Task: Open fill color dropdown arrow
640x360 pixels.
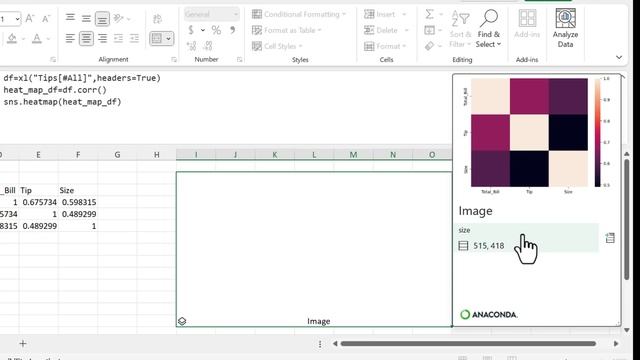Action: pos(23,39)
